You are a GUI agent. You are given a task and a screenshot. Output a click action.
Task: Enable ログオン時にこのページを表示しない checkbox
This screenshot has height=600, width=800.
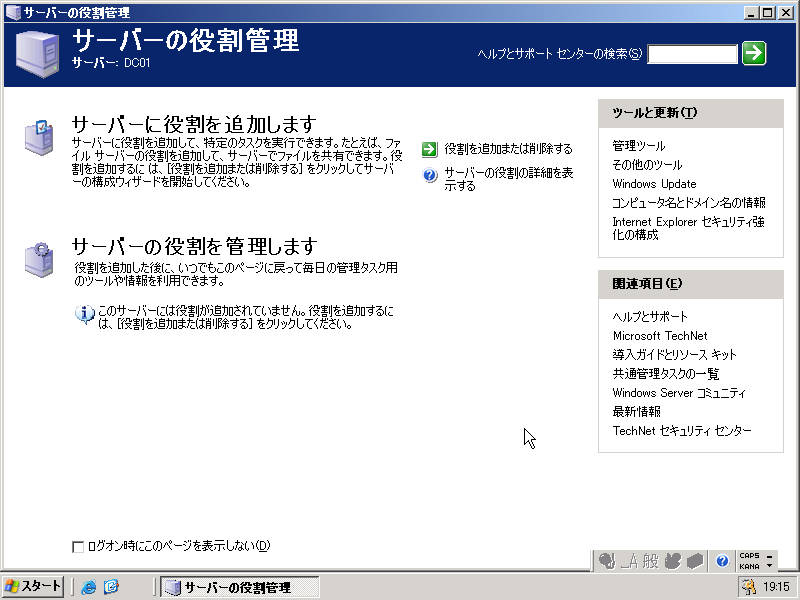coord(78,546)
